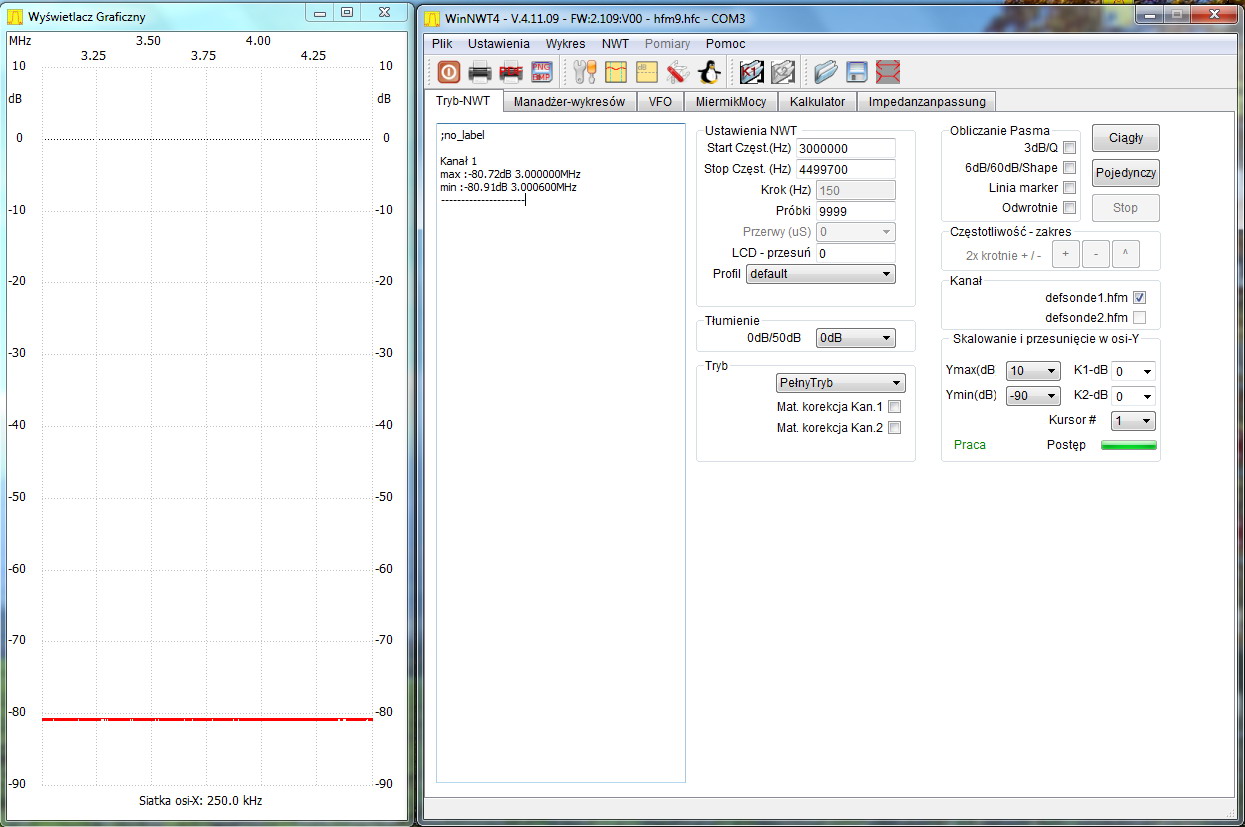The image size is (1245, 827).
Task: Open the Ymax(dB) dropdown
Action: point(1033,371)
